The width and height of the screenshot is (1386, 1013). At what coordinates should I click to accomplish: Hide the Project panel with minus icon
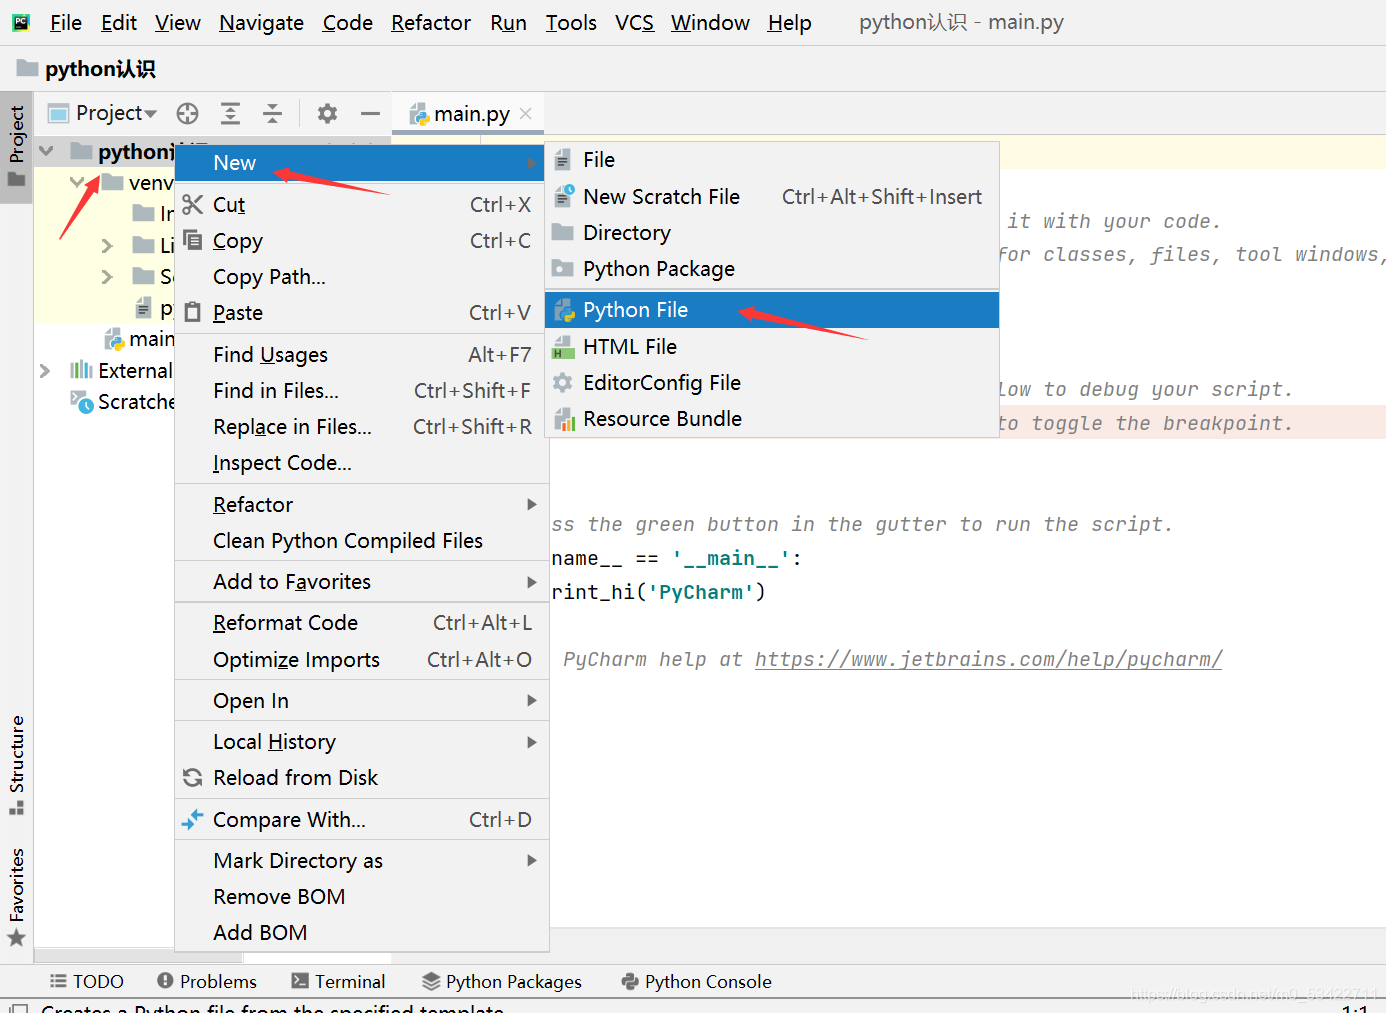pyautogui.click(x=370, y=113)
